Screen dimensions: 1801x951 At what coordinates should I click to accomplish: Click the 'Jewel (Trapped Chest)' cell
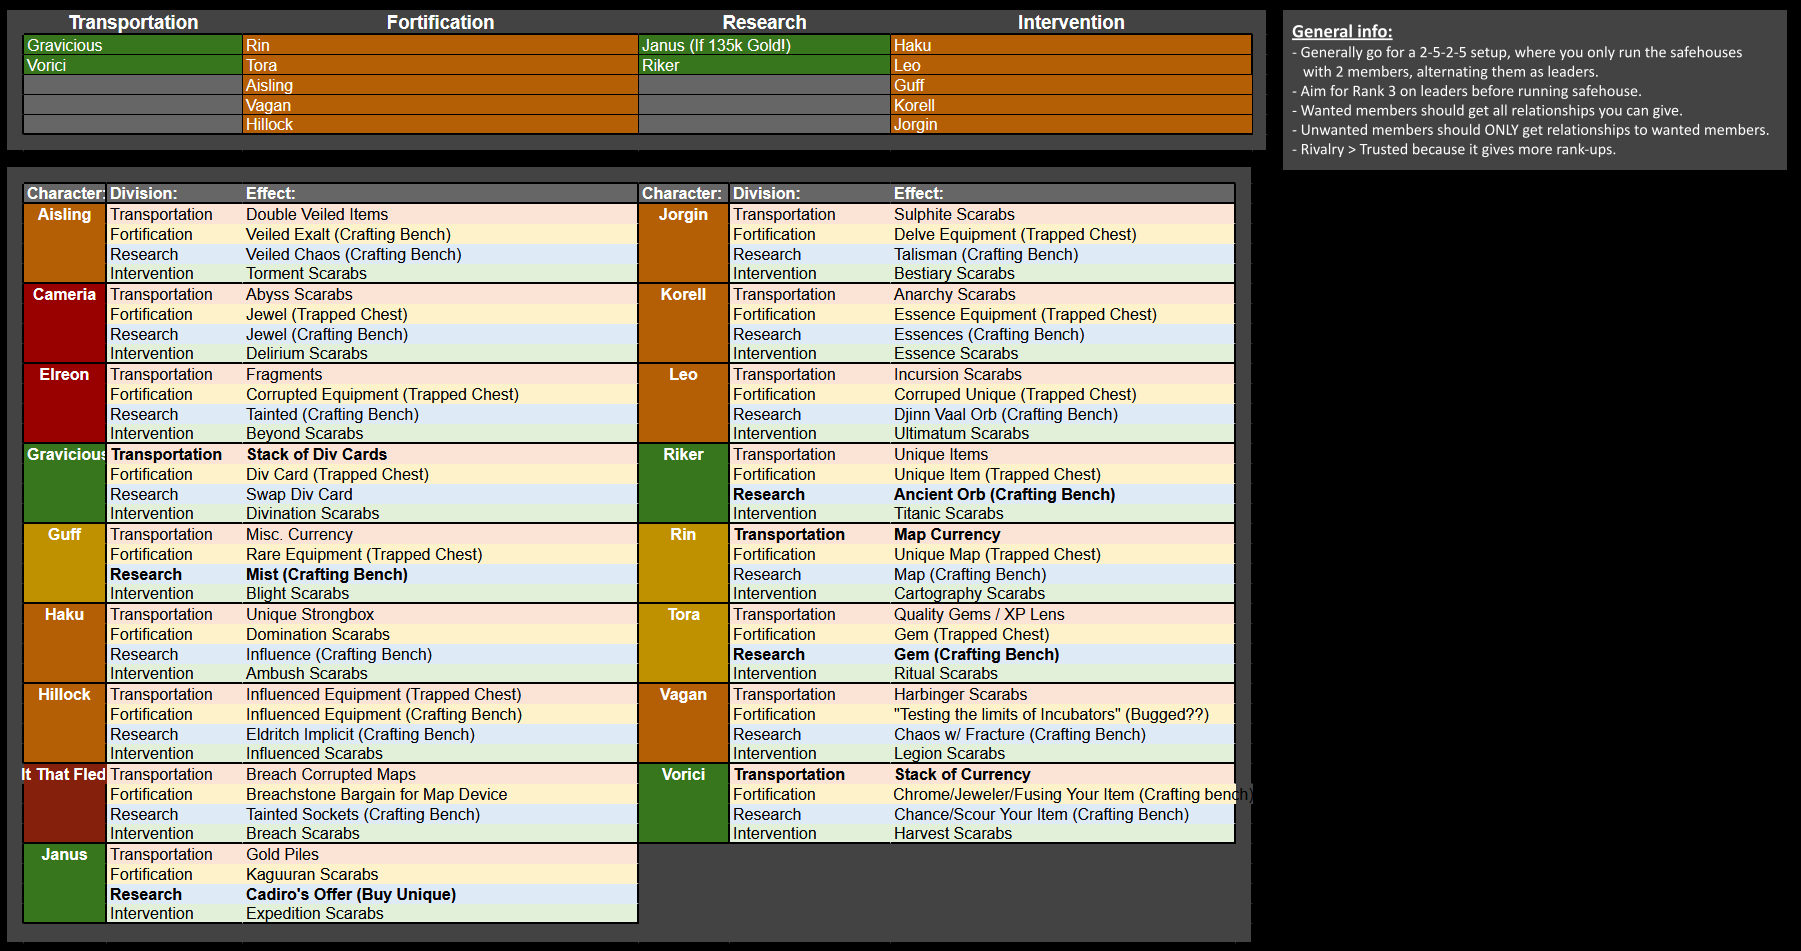pyautogui.click(x=440, y=314)
